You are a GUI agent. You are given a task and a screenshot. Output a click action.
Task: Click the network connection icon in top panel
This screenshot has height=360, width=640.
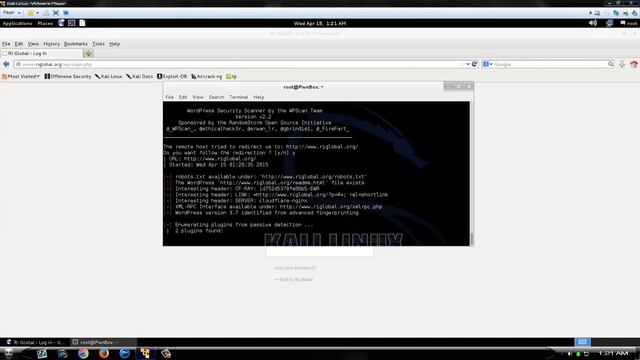[609, 23]
